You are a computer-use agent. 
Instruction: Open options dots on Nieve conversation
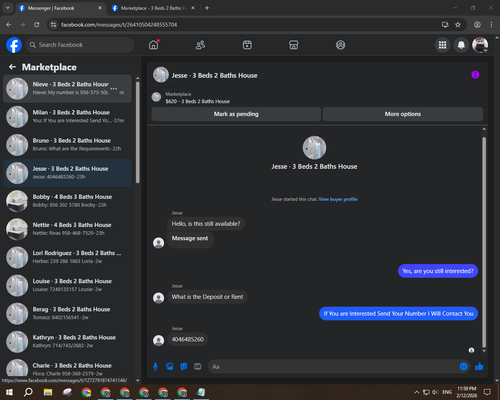point(114,89)
